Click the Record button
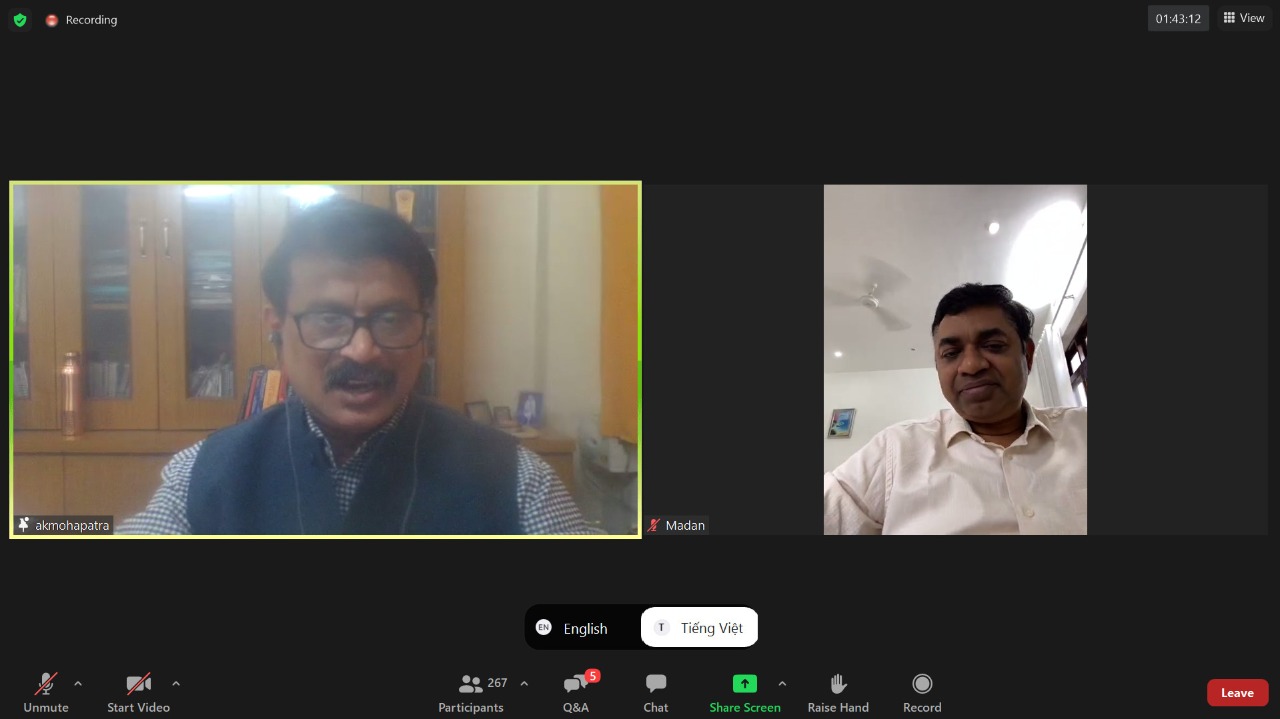1280x719 pixels. click(x=922, y=692)
